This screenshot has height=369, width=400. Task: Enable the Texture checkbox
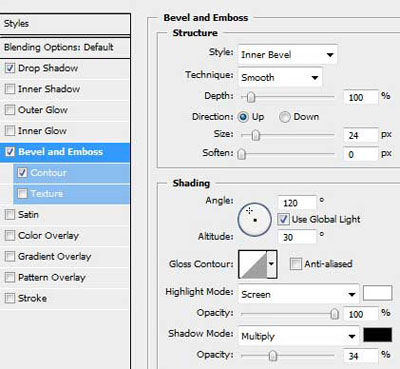pos(22,194)
